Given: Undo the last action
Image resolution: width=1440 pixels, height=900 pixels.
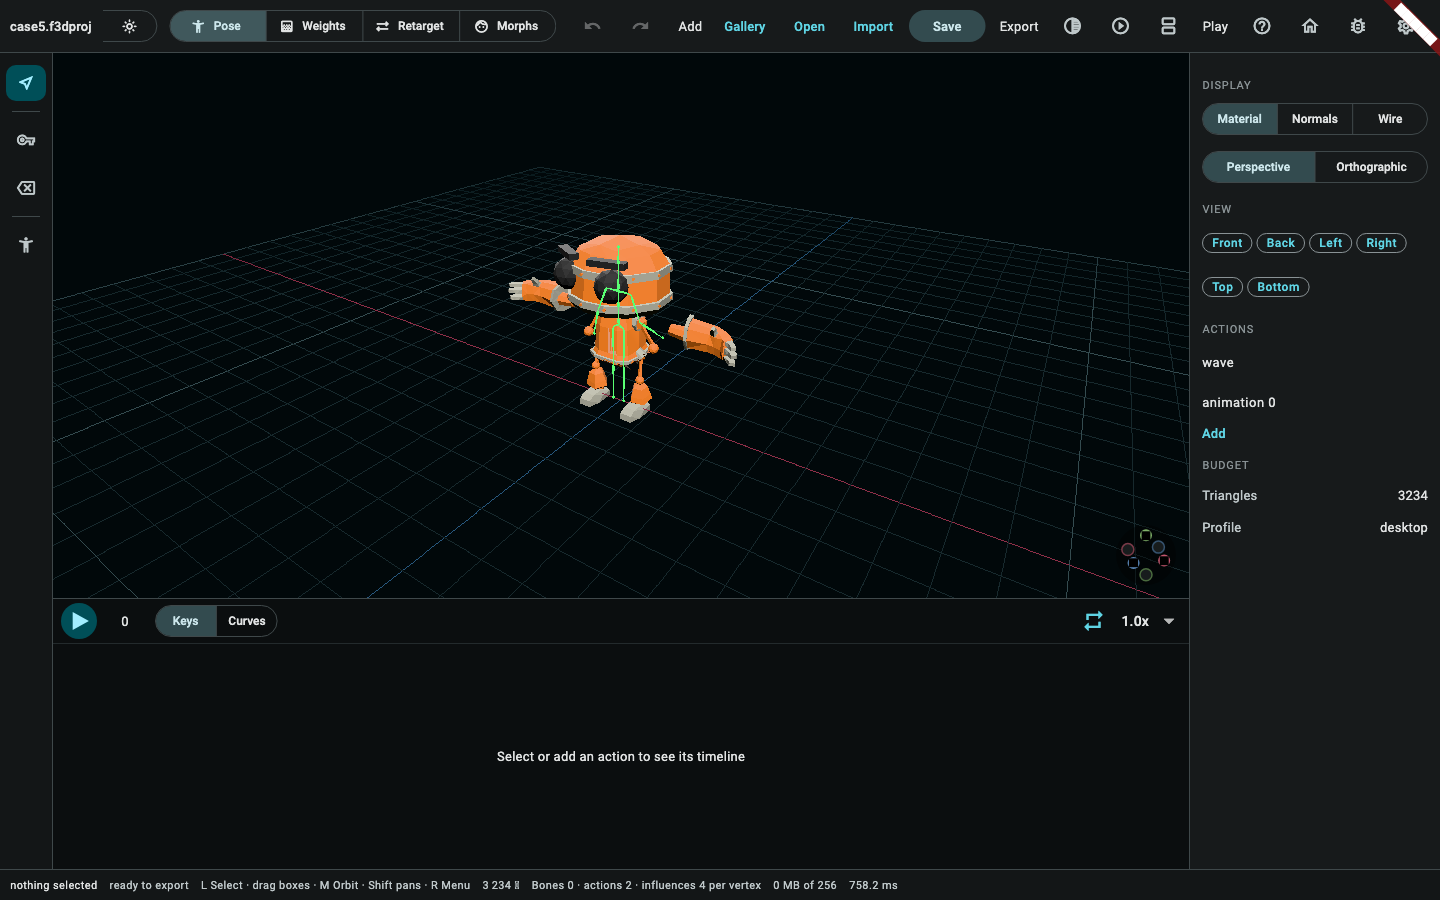Looking at the screenshot, I should tap(592, 26).
